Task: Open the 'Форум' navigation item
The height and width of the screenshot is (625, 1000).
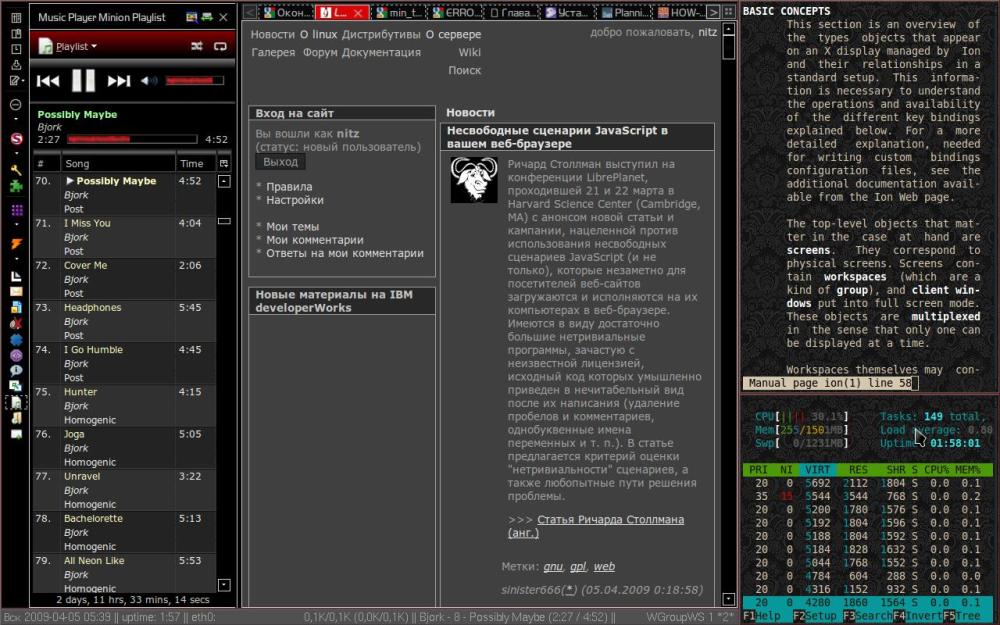Action: (320, 52)
